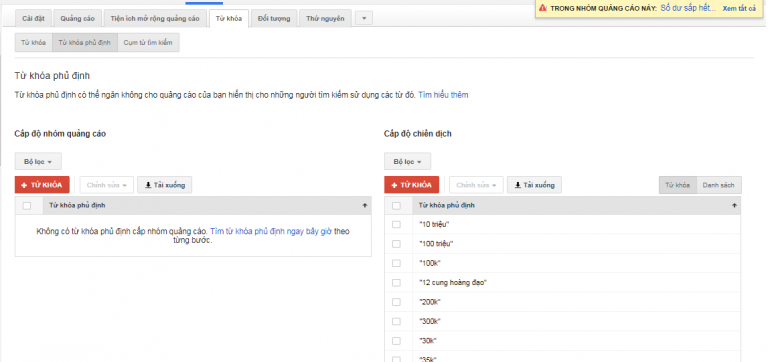Image resolution: width=768 pixels, height=362 pixels.
Task: Open Chỉnh sửa dropdown in campaign section
Action: tap(476, 185)
